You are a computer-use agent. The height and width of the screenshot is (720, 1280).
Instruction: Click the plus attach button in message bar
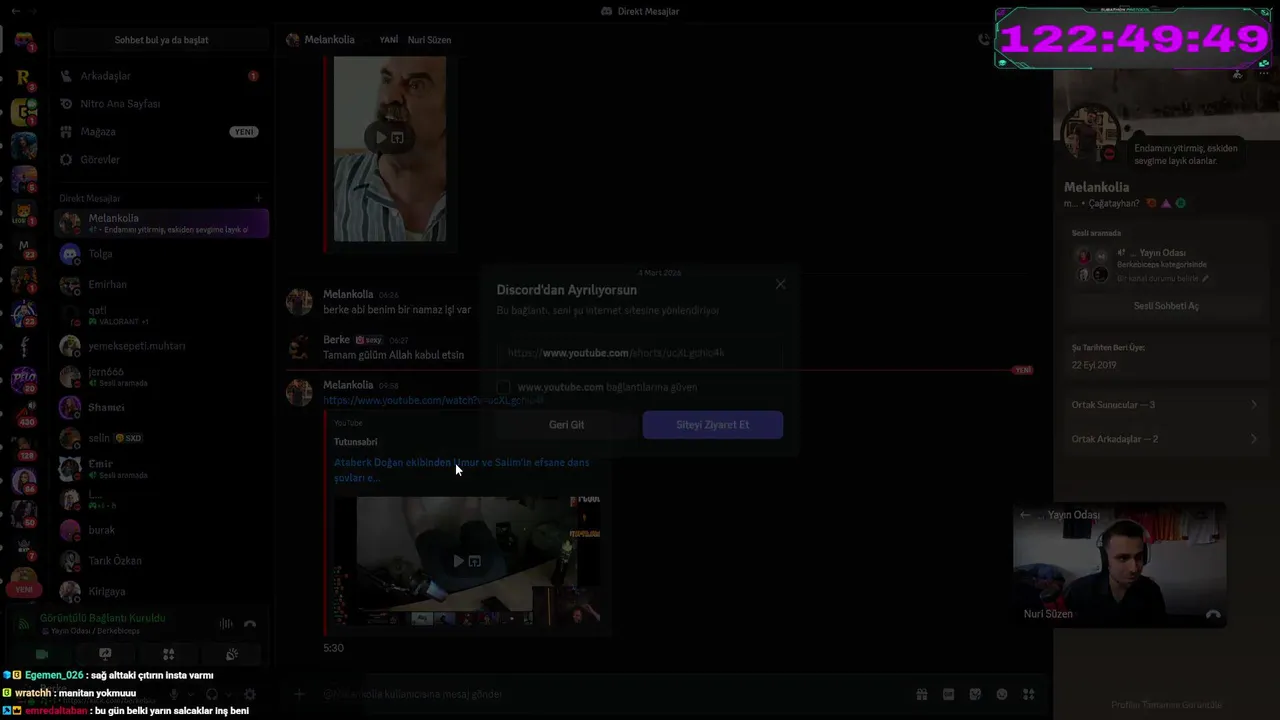coord(299,694)
